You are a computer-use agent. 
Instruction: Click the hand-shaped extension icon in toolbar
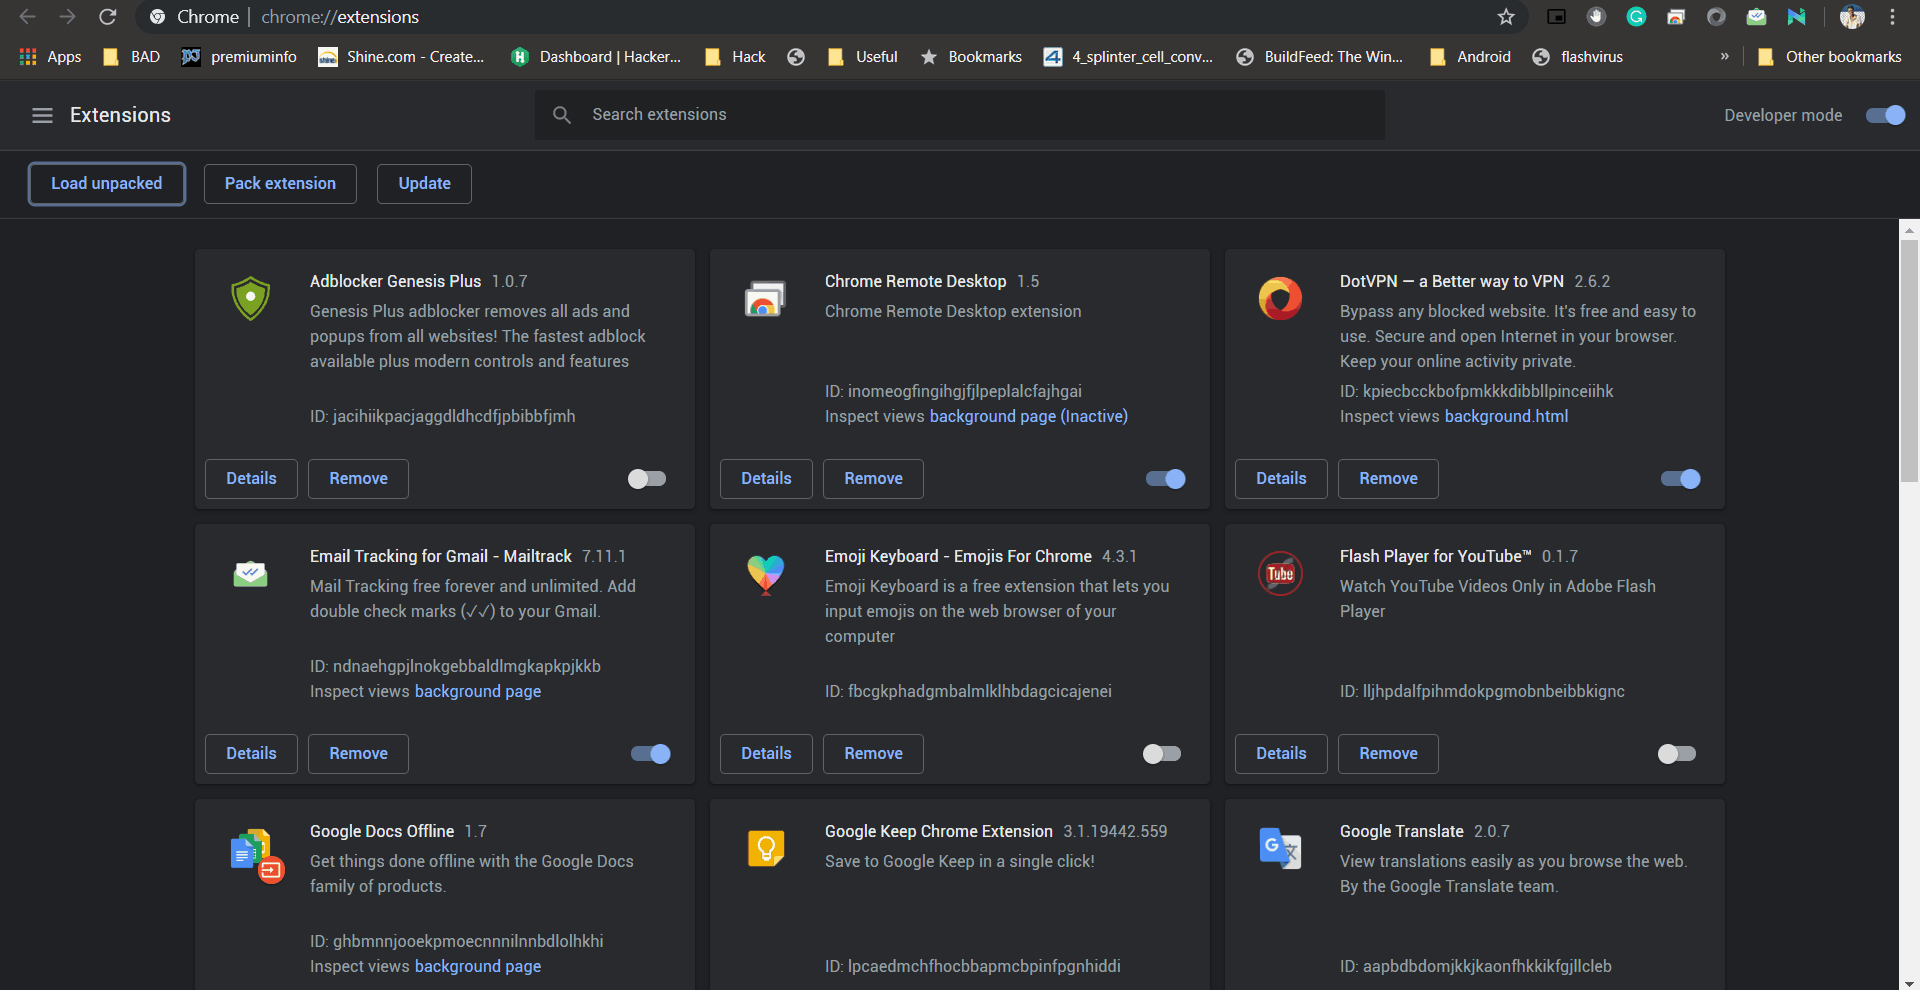click(1596, 17)
